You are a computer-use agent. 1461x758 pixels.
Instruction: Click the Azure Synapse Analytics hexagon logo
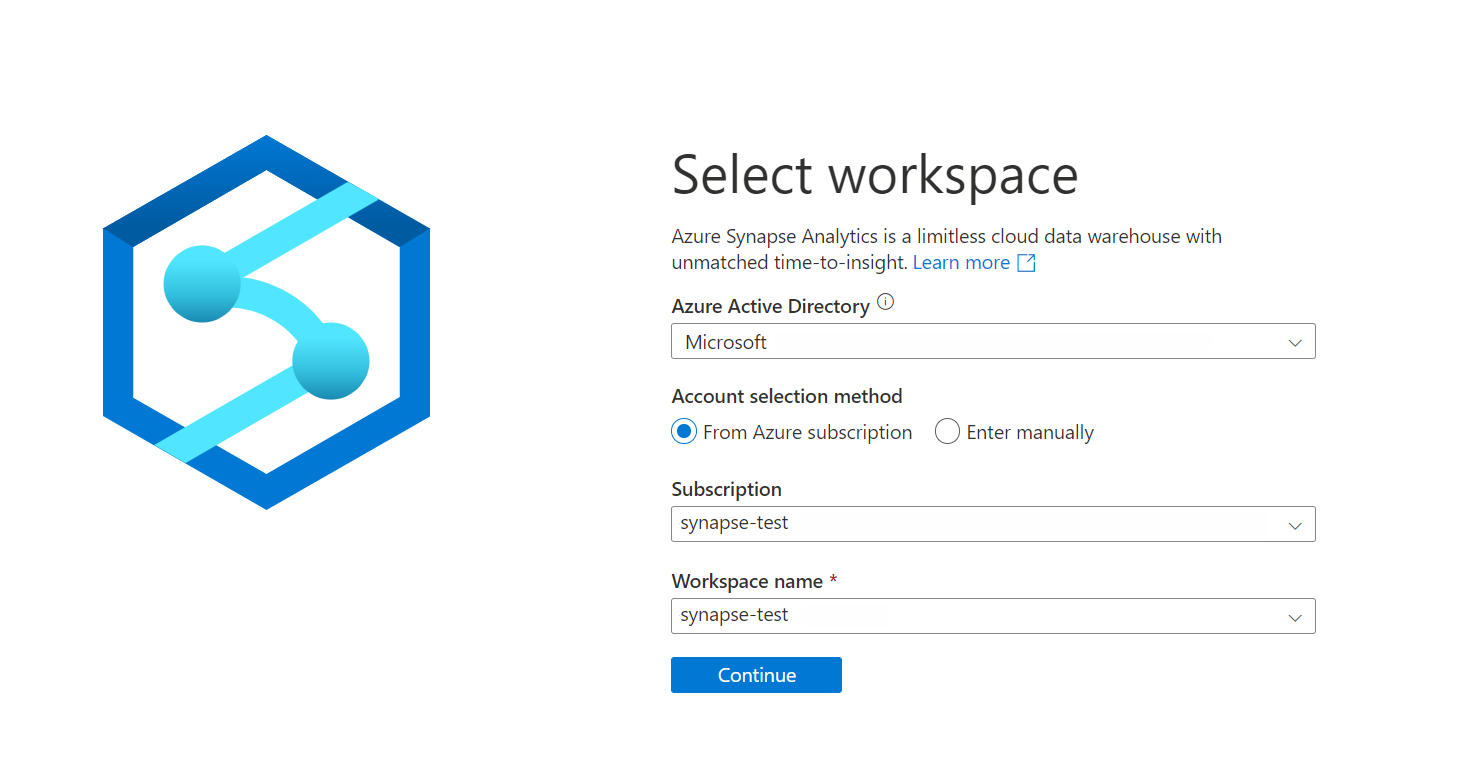click(266, 322)
